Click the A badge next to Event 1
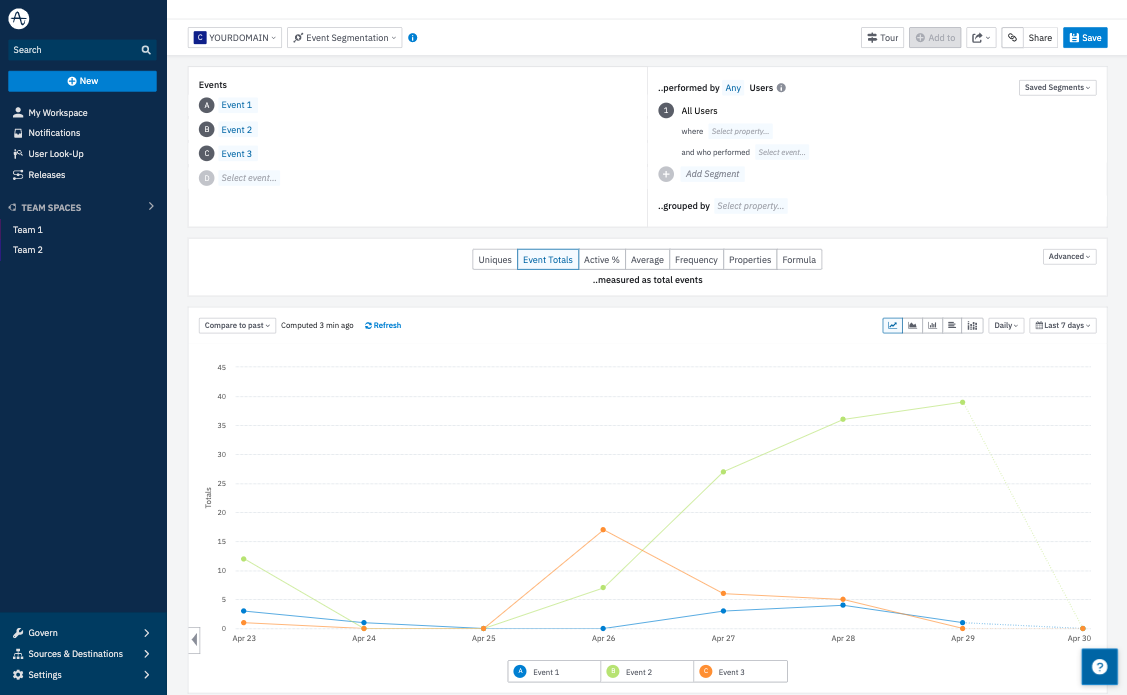The width and height of the screenshot is (1127, 695). [206, 105]
